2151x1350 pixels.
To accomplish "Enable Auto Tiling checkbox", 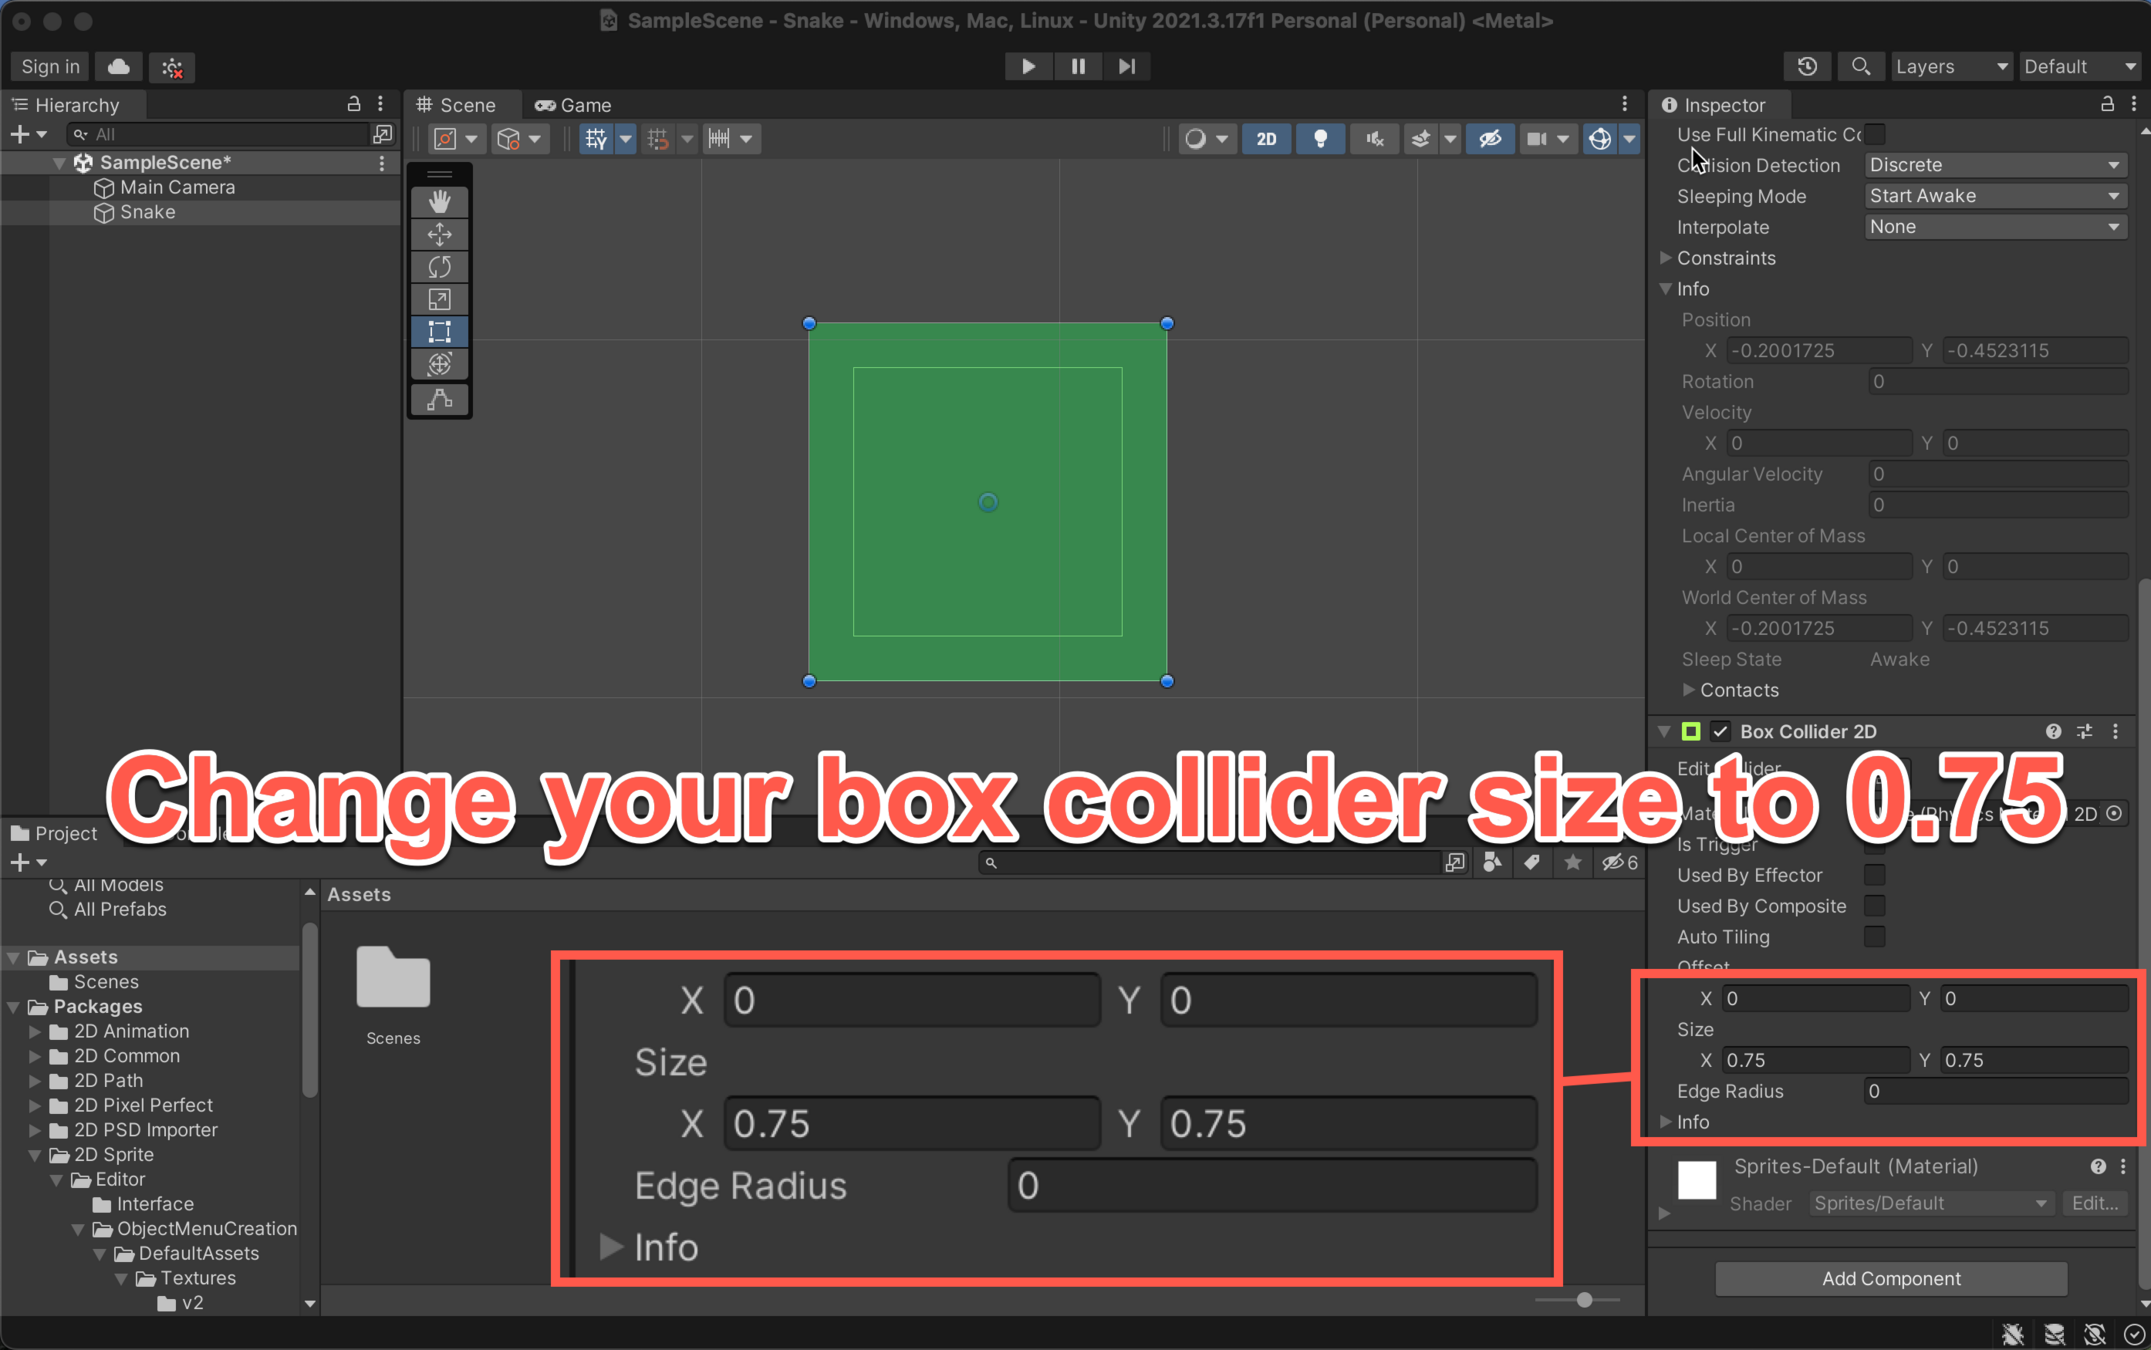I will [1875, 937].
